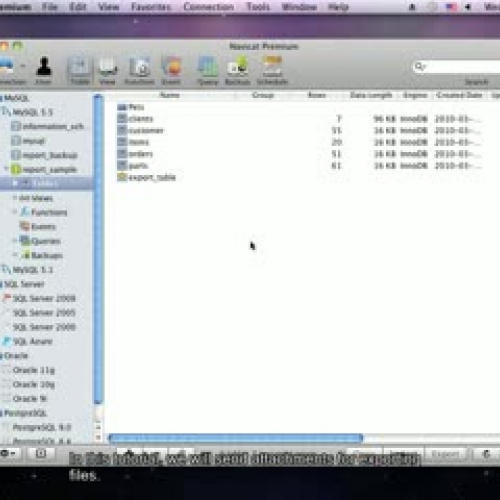Open the input source flag menu icon

pyautogui.click(x=451, y=7)
